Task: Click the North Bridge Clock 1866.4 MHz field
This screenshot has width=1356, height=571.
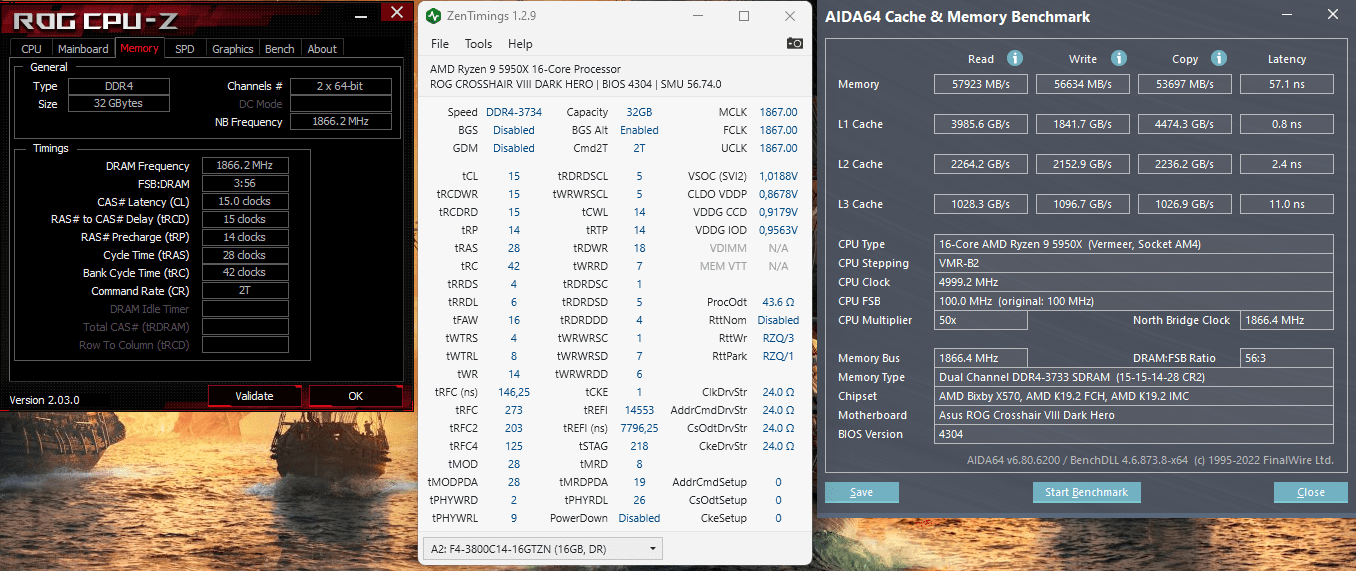Action: coord(1286,320)
